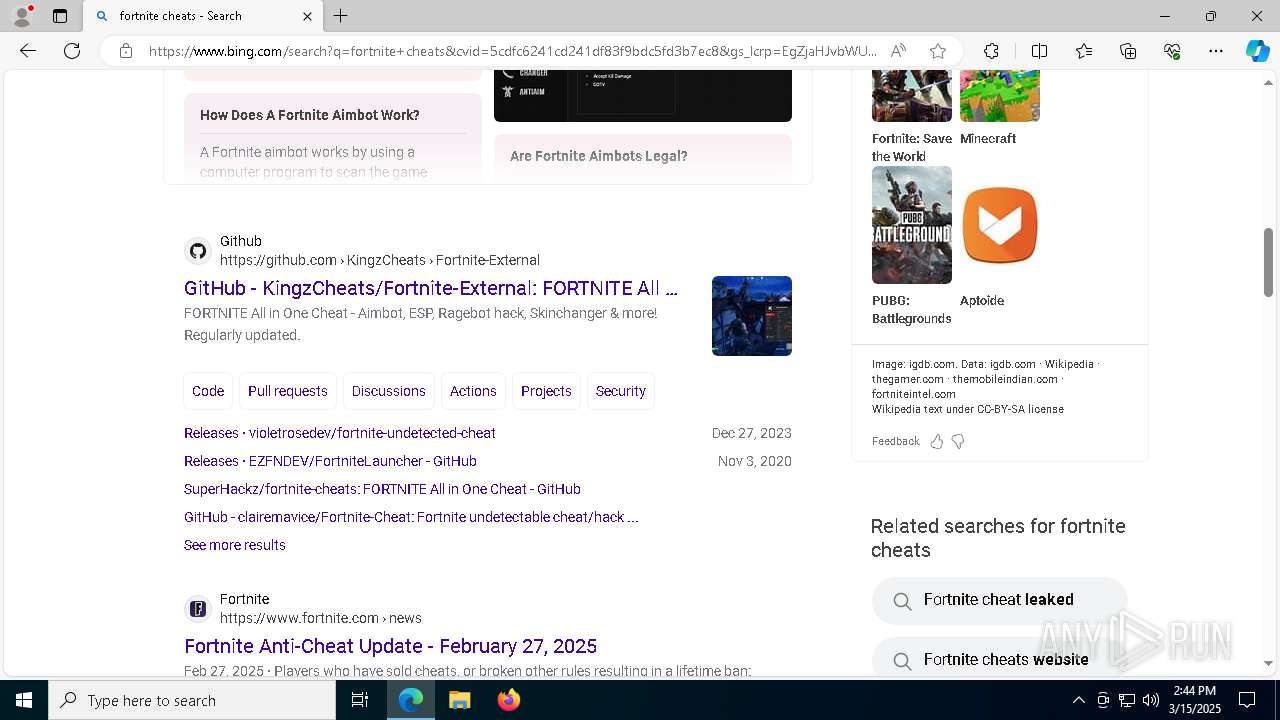Click the browser Back arrow
This screenshot has height=720, width=1280.
(x=28, y=51)
